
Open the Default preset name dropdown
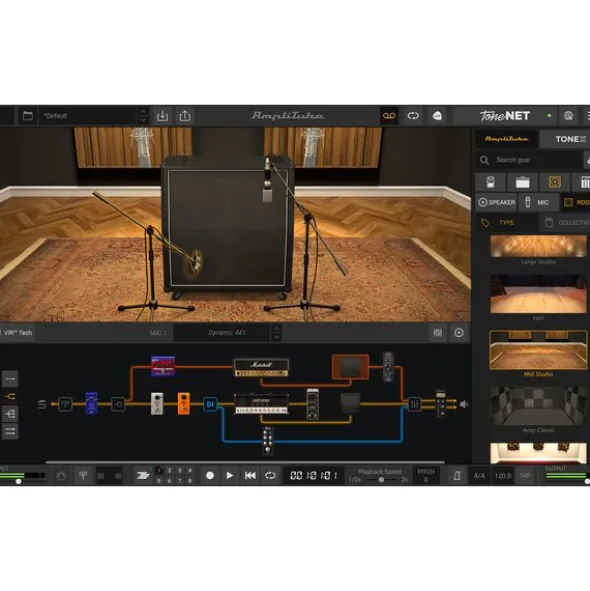click(x=87, y=116)
